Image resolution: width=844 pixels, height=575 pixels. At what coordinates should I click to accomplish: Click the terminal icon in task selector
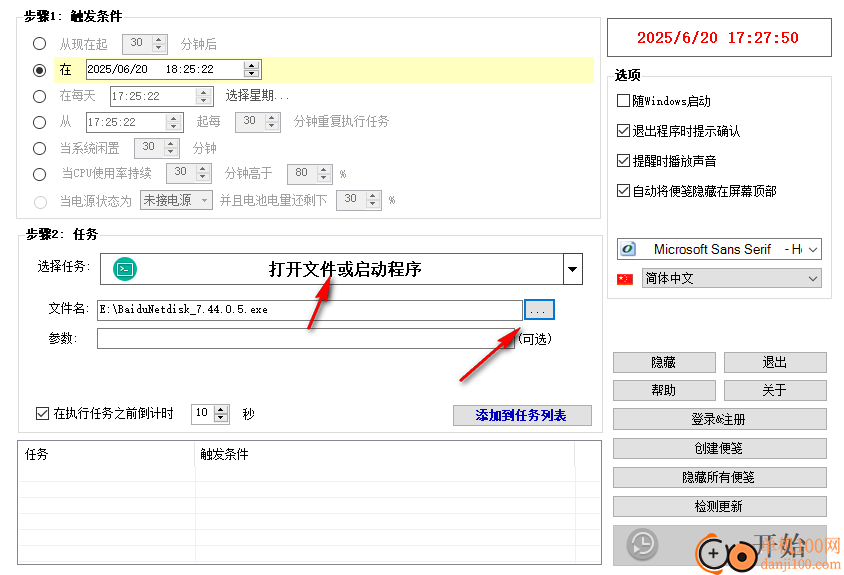point(125,269)
